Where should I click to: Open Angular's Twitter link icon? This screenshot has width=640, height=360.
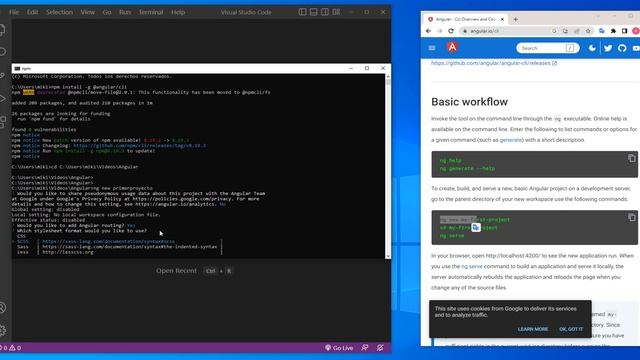coord(608,48)
